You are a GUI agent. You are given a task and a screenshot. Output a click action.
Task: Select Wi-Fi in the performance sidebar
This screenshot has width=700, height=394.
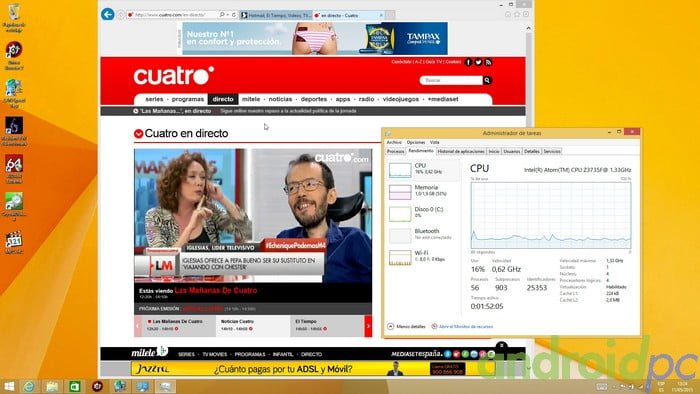tap(423, 257)
